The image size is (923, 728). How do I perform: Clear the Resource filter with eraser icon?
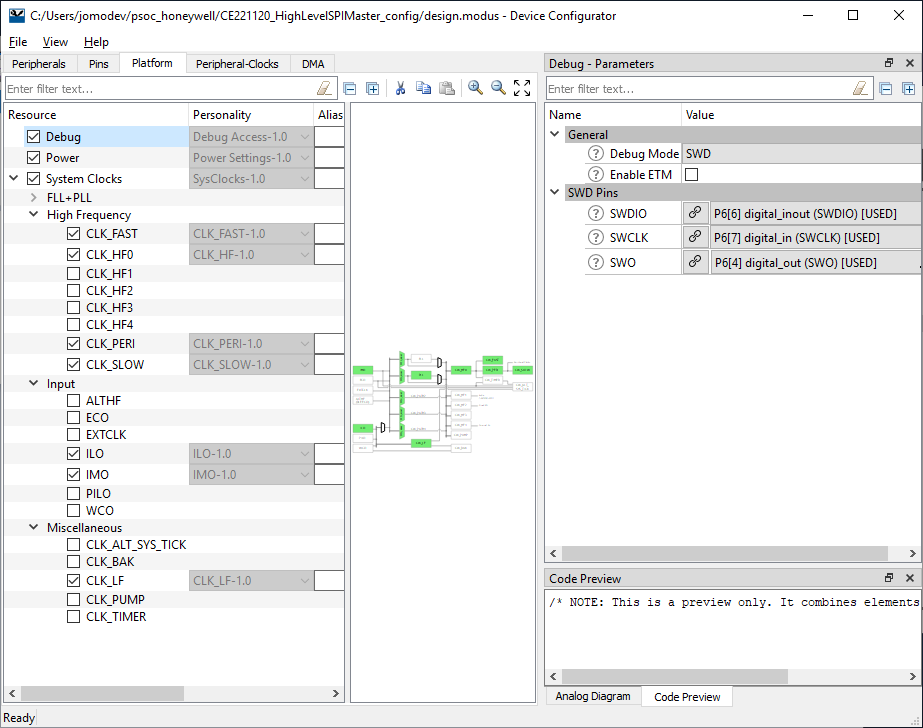(324, 88)
